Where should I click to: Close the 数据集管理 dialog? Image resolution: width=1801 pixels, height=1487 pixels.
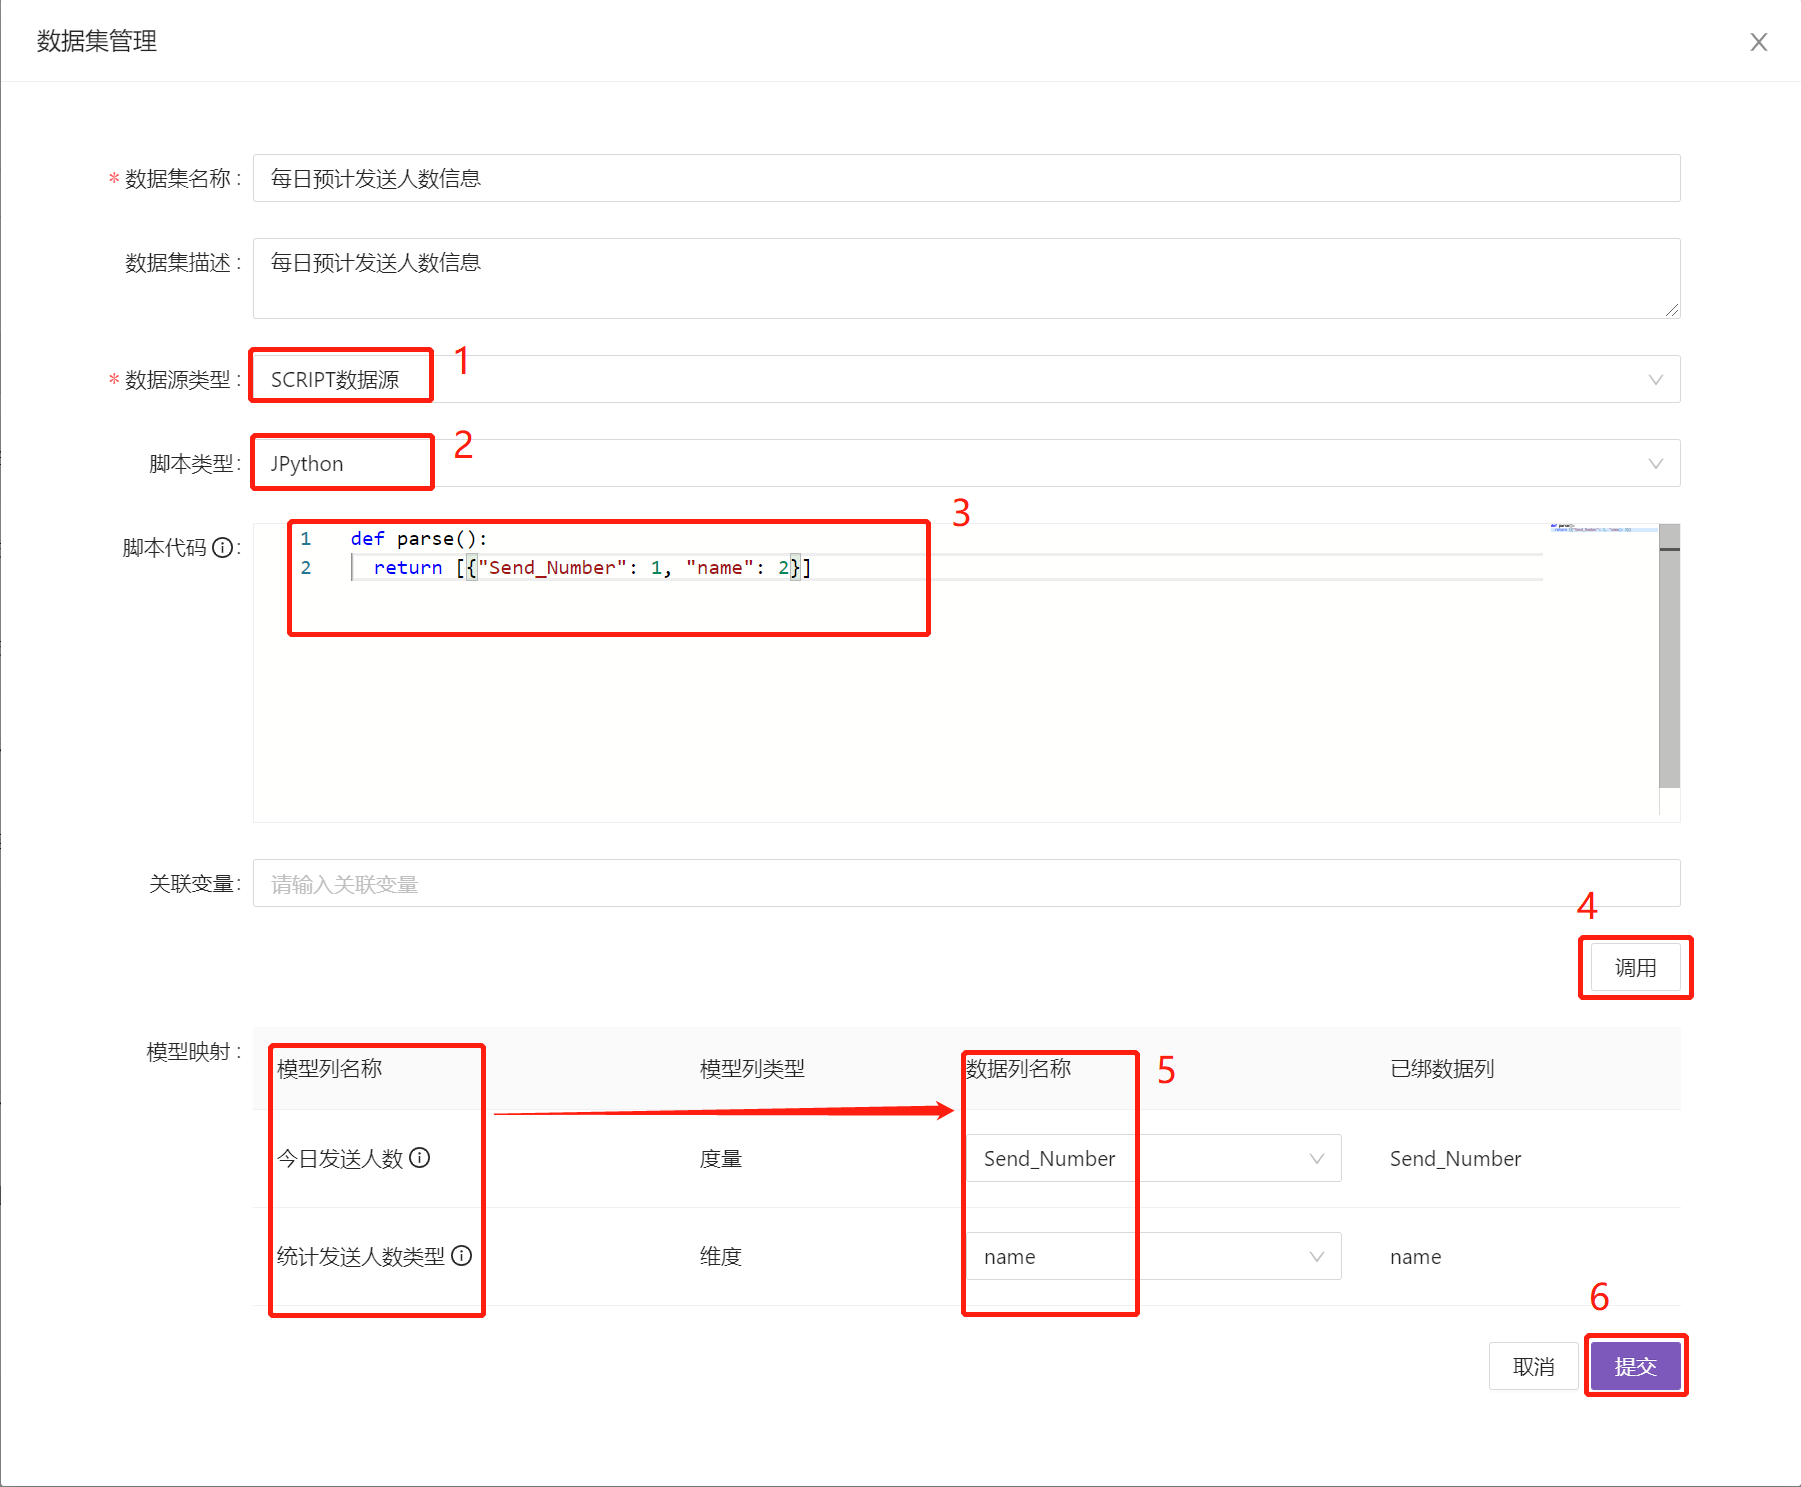[1758, 42]
